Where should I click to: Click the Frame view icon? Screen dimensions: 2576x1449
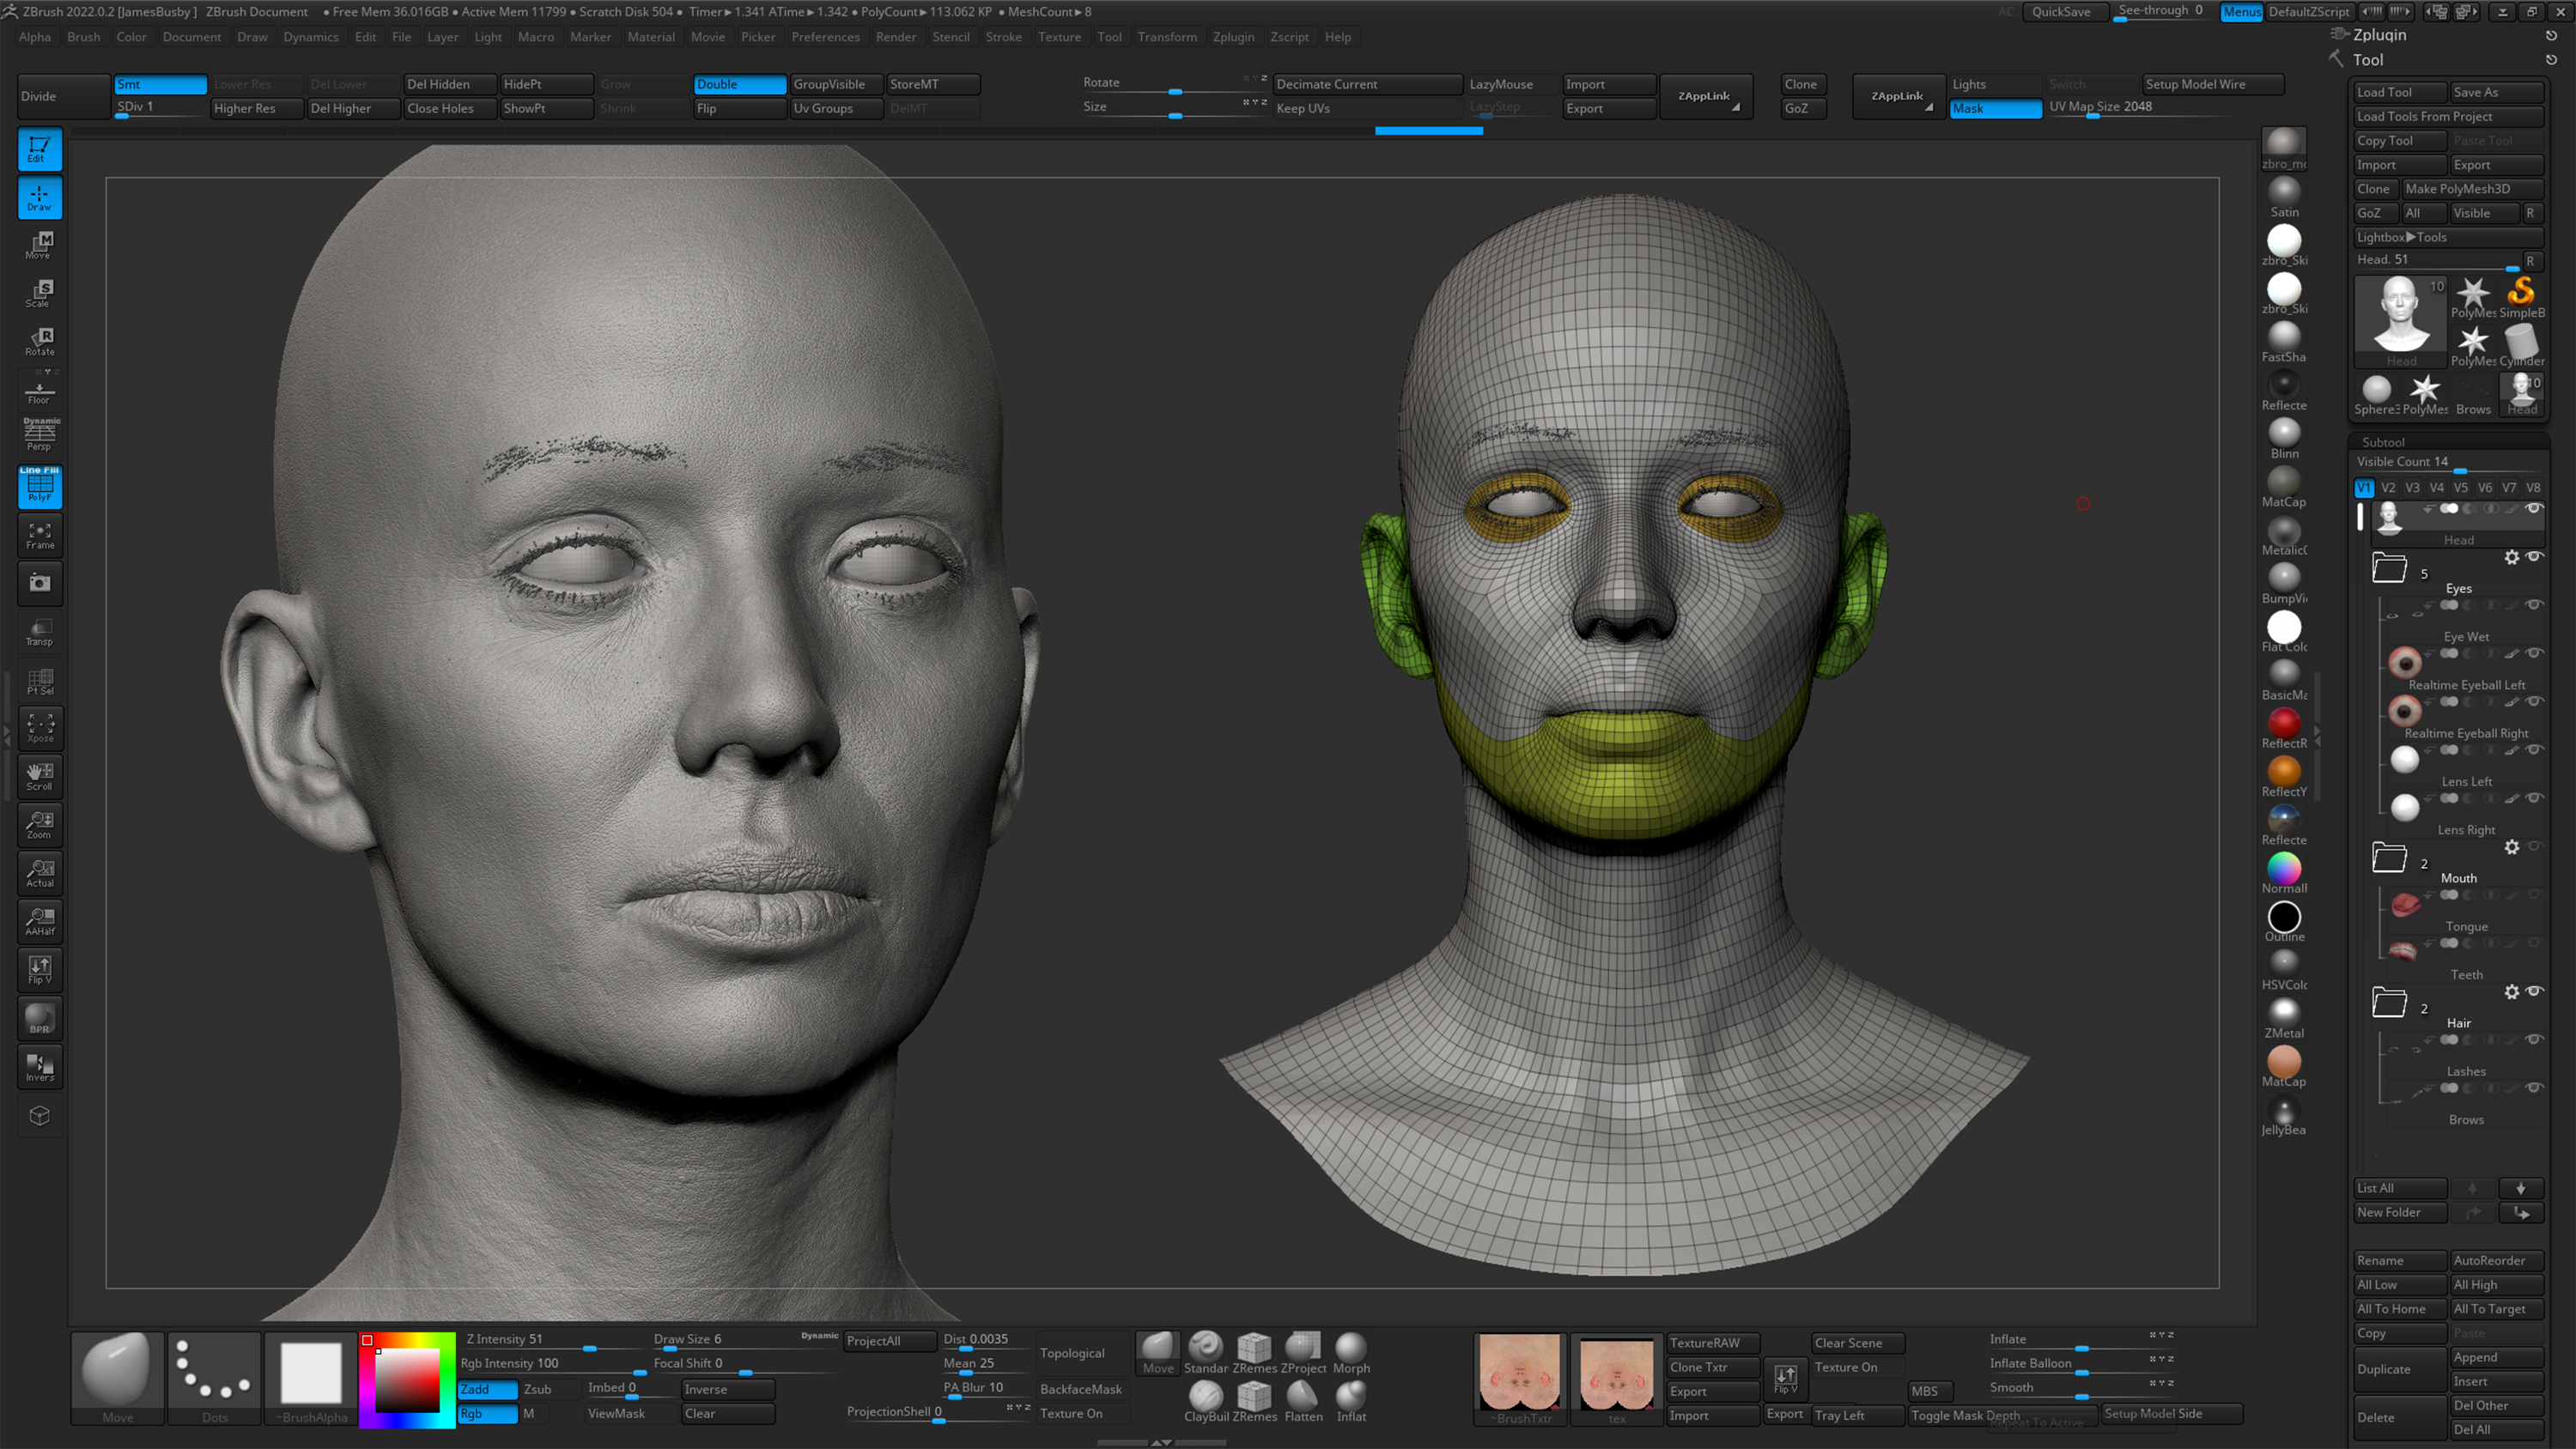pos(40,535)
